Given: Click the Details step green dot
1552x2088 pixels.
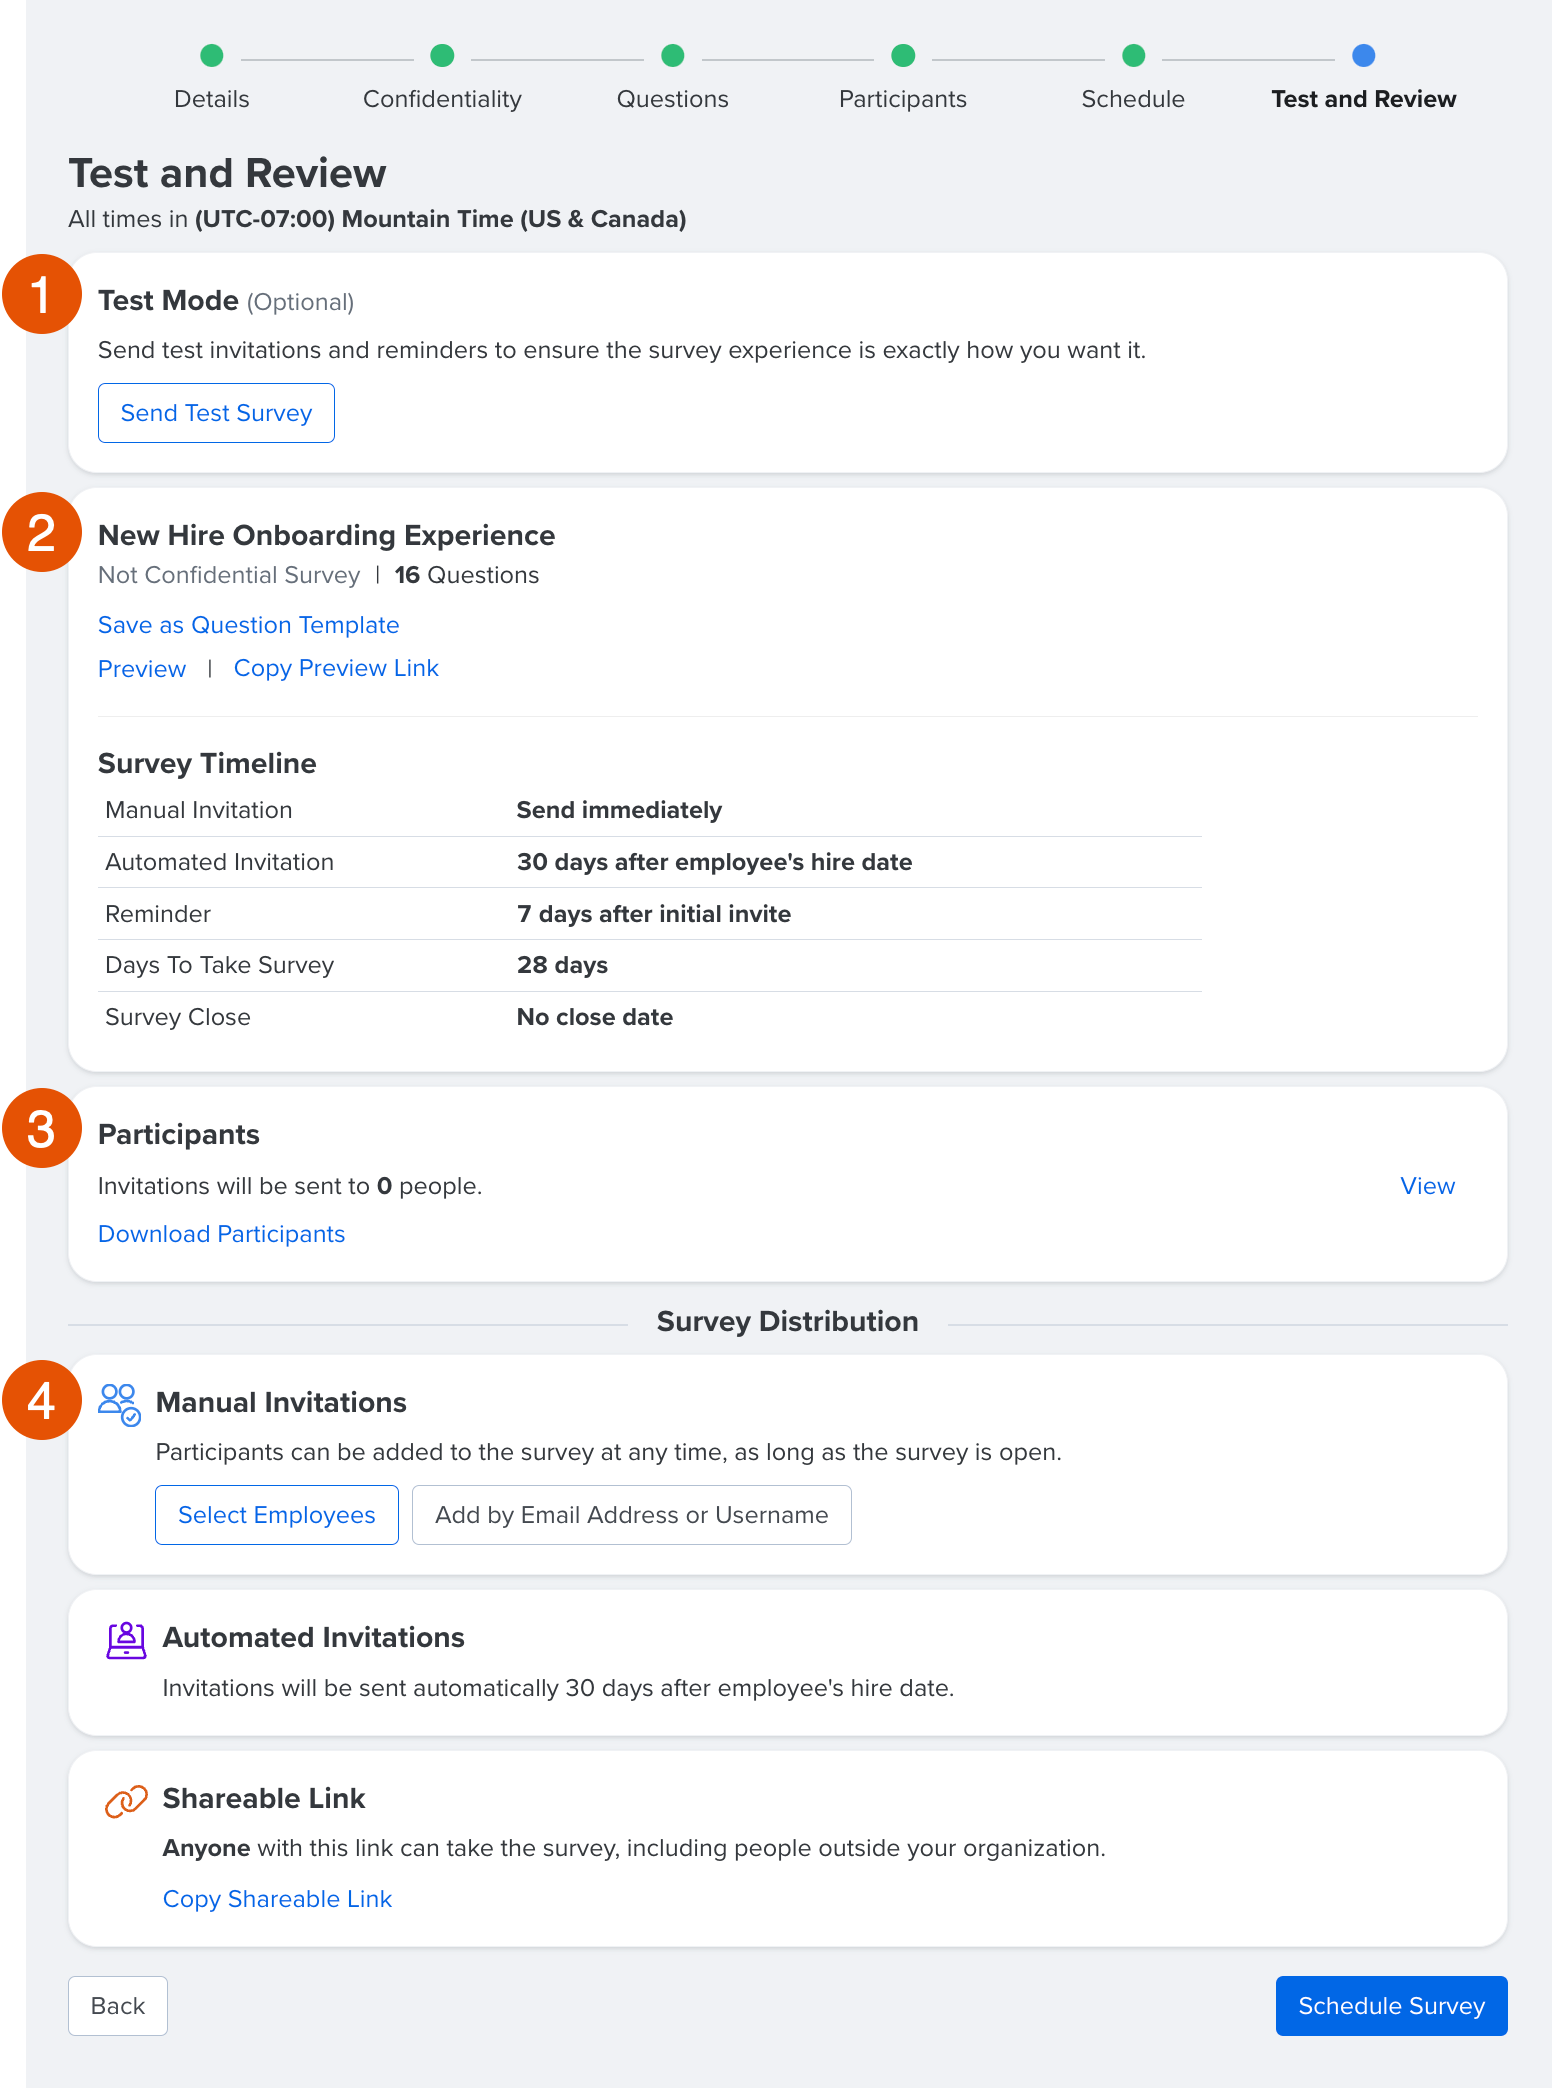Looking at the screenshot, I should click(212, 56).
